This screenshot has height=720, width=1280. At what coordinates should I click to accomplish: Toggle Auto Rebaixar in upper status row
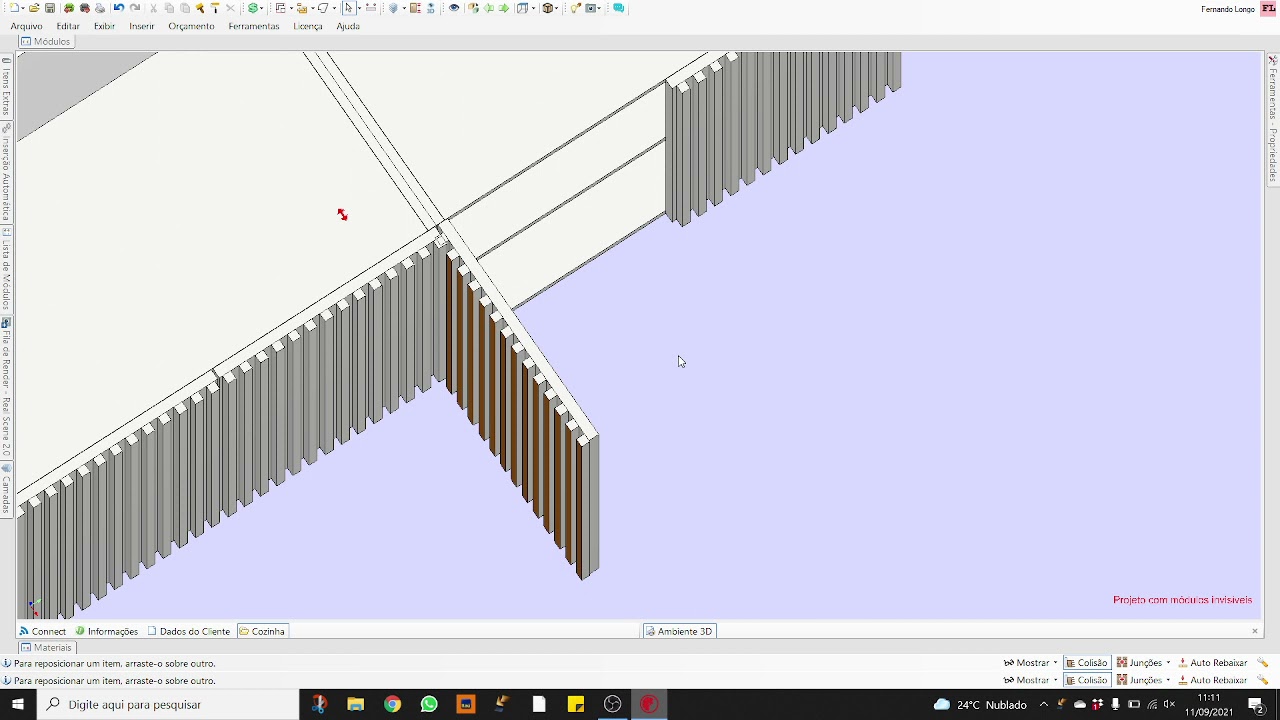click(x=1212, y=663)
